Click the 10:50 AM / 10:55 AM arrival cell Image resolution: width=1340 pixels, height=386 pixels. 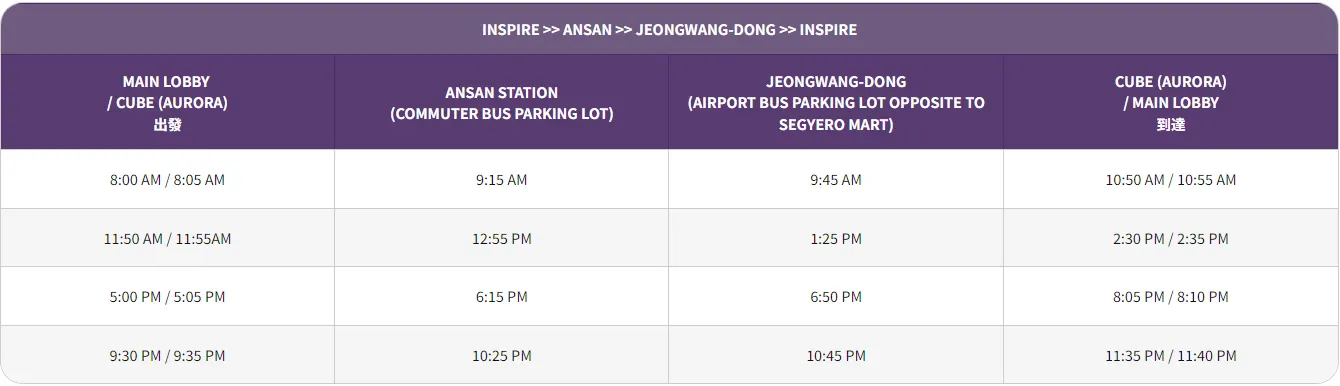[x=1171, y=180]
